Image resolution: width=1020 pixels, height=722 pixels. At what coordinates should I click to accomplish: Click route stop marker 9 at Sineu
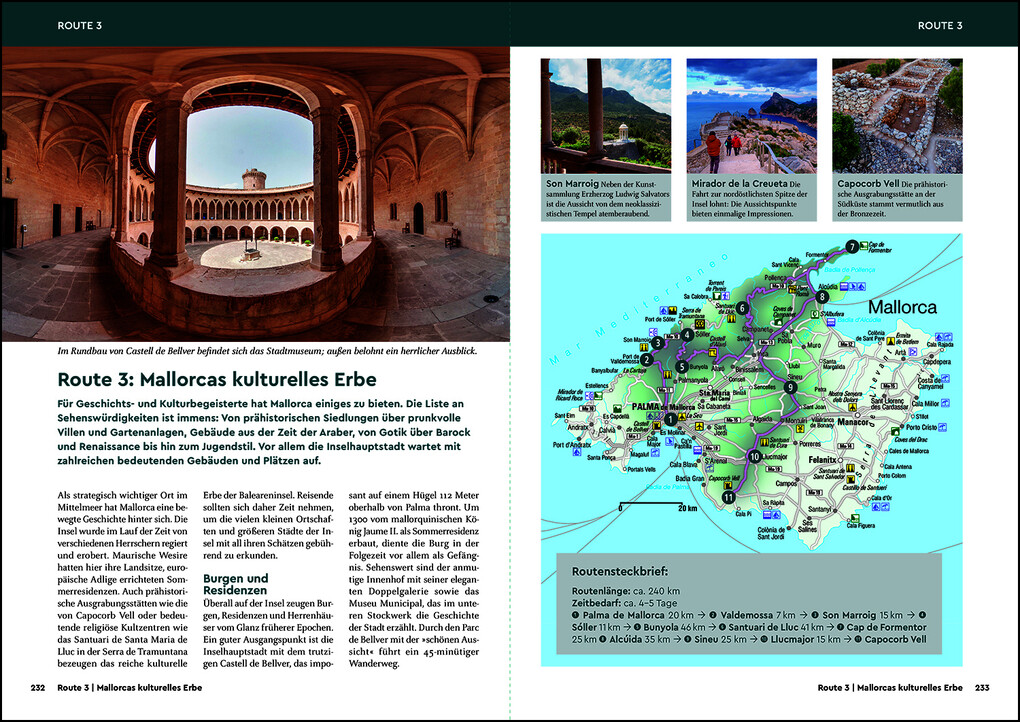790,387
